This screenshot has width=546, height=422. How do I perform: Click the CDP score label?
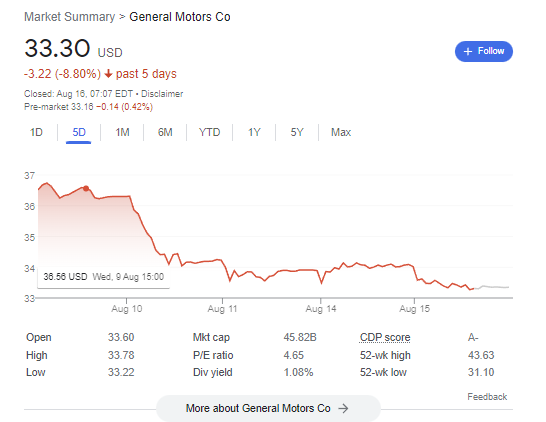(385, 337)
